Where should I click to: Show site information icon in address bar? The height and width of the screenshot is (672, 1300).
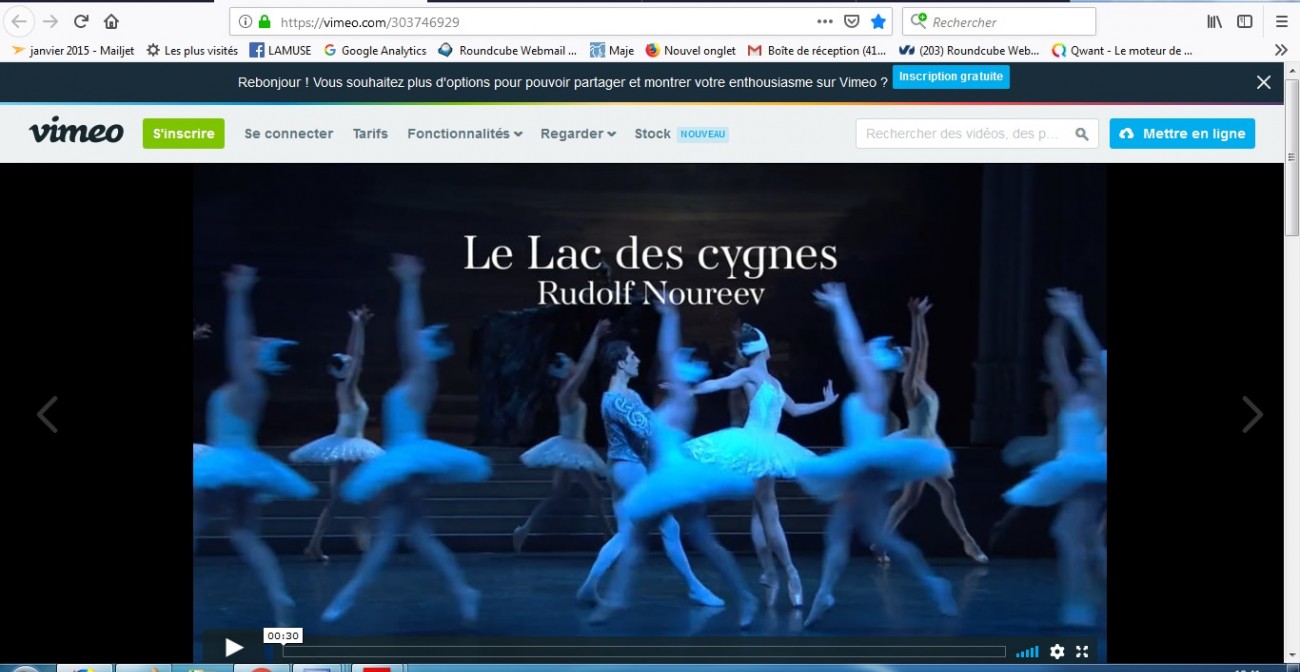pyautogui.click(x=245, y=21)
